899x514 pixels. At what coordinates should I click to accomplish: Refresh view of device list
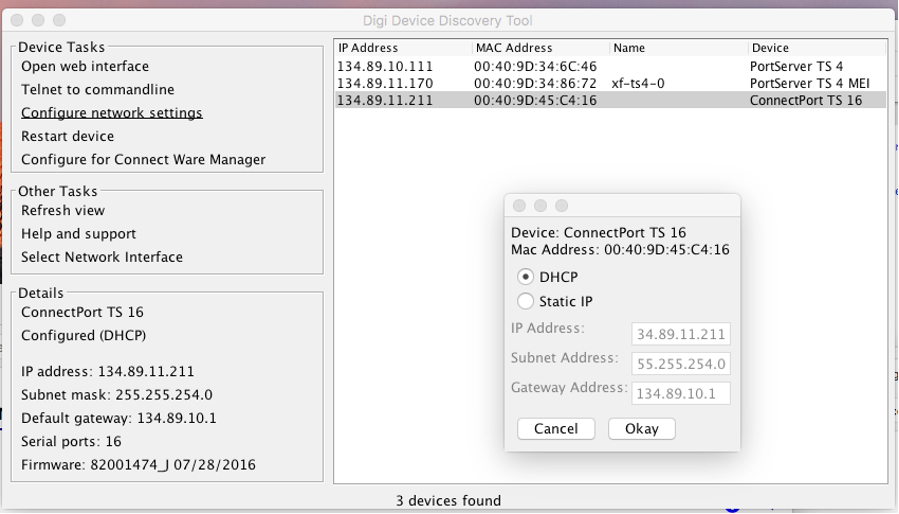63,210
